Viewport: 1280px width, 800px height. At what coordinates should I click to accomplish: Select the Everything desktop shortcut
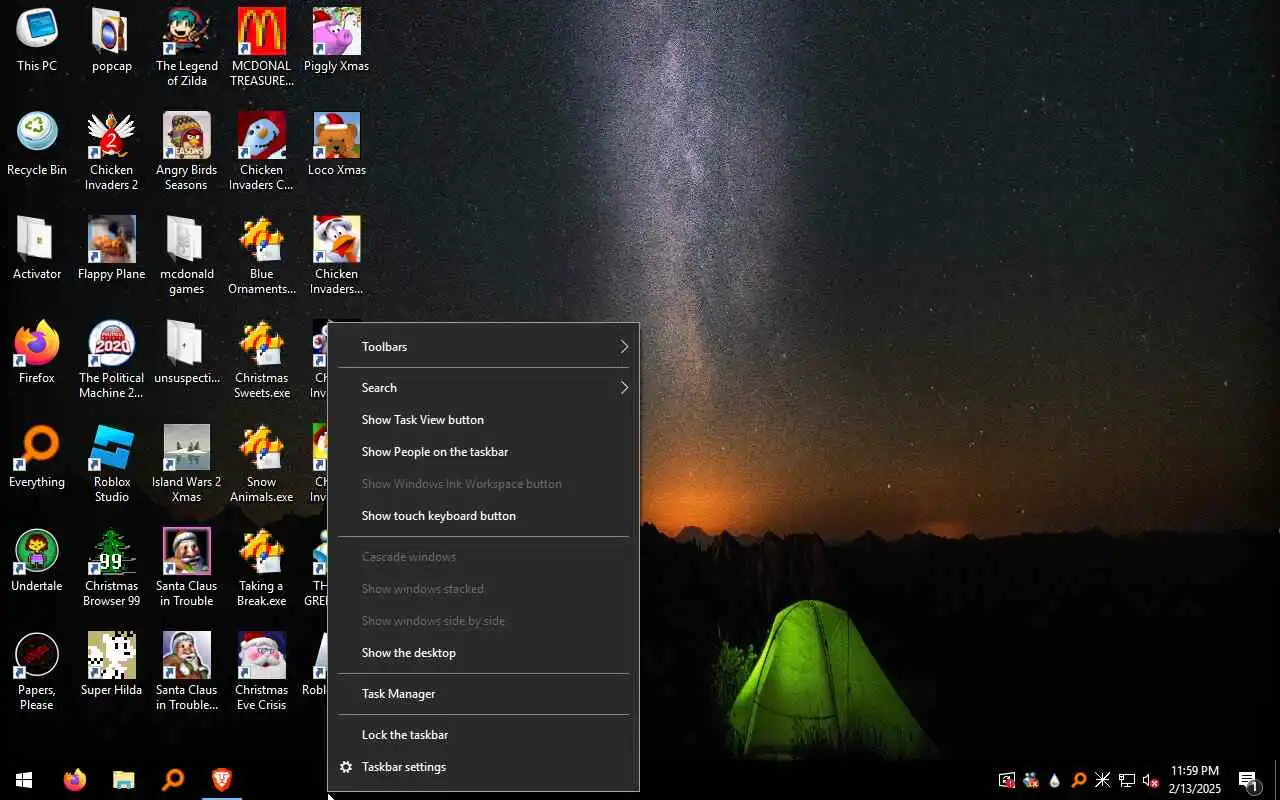(x=37, y=457)
